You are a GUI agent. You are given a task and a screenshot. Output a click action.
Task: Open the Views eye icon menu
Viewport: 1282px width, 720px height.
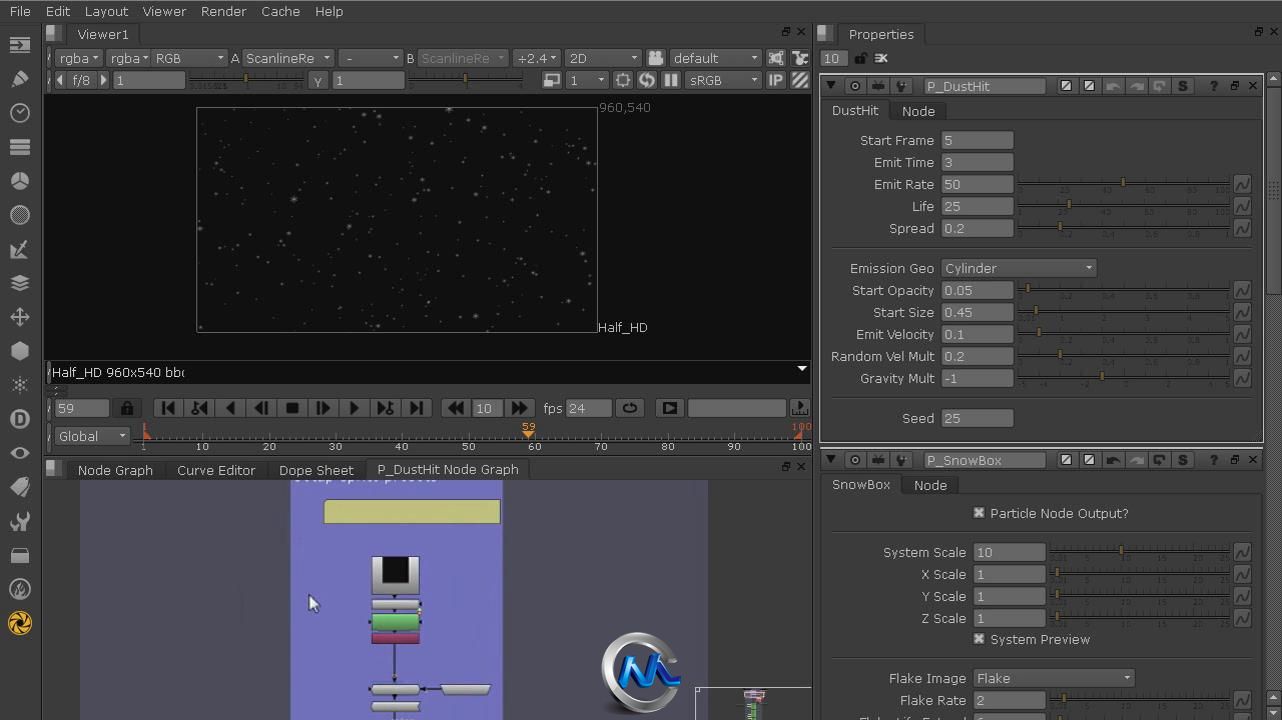[19, 453]
